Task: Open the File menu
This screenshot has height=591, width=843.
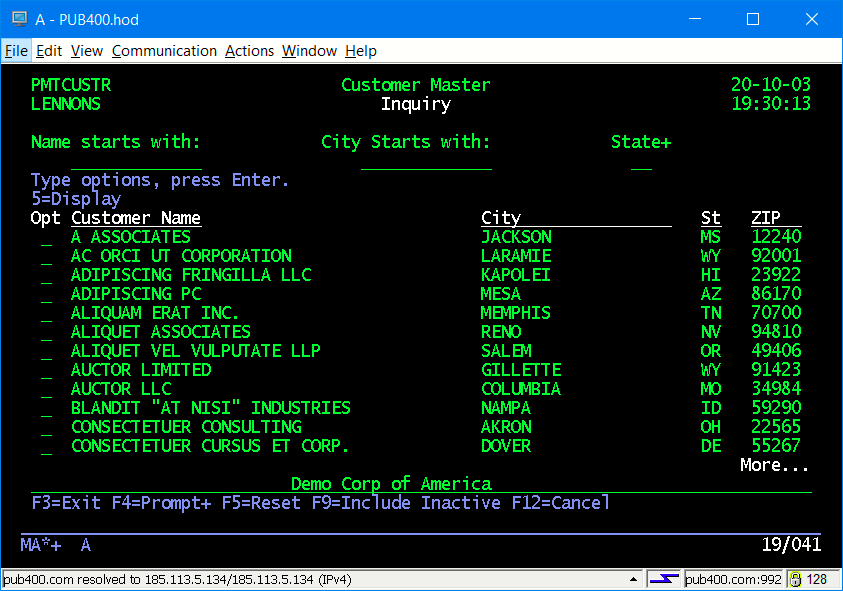Action: 16,51
